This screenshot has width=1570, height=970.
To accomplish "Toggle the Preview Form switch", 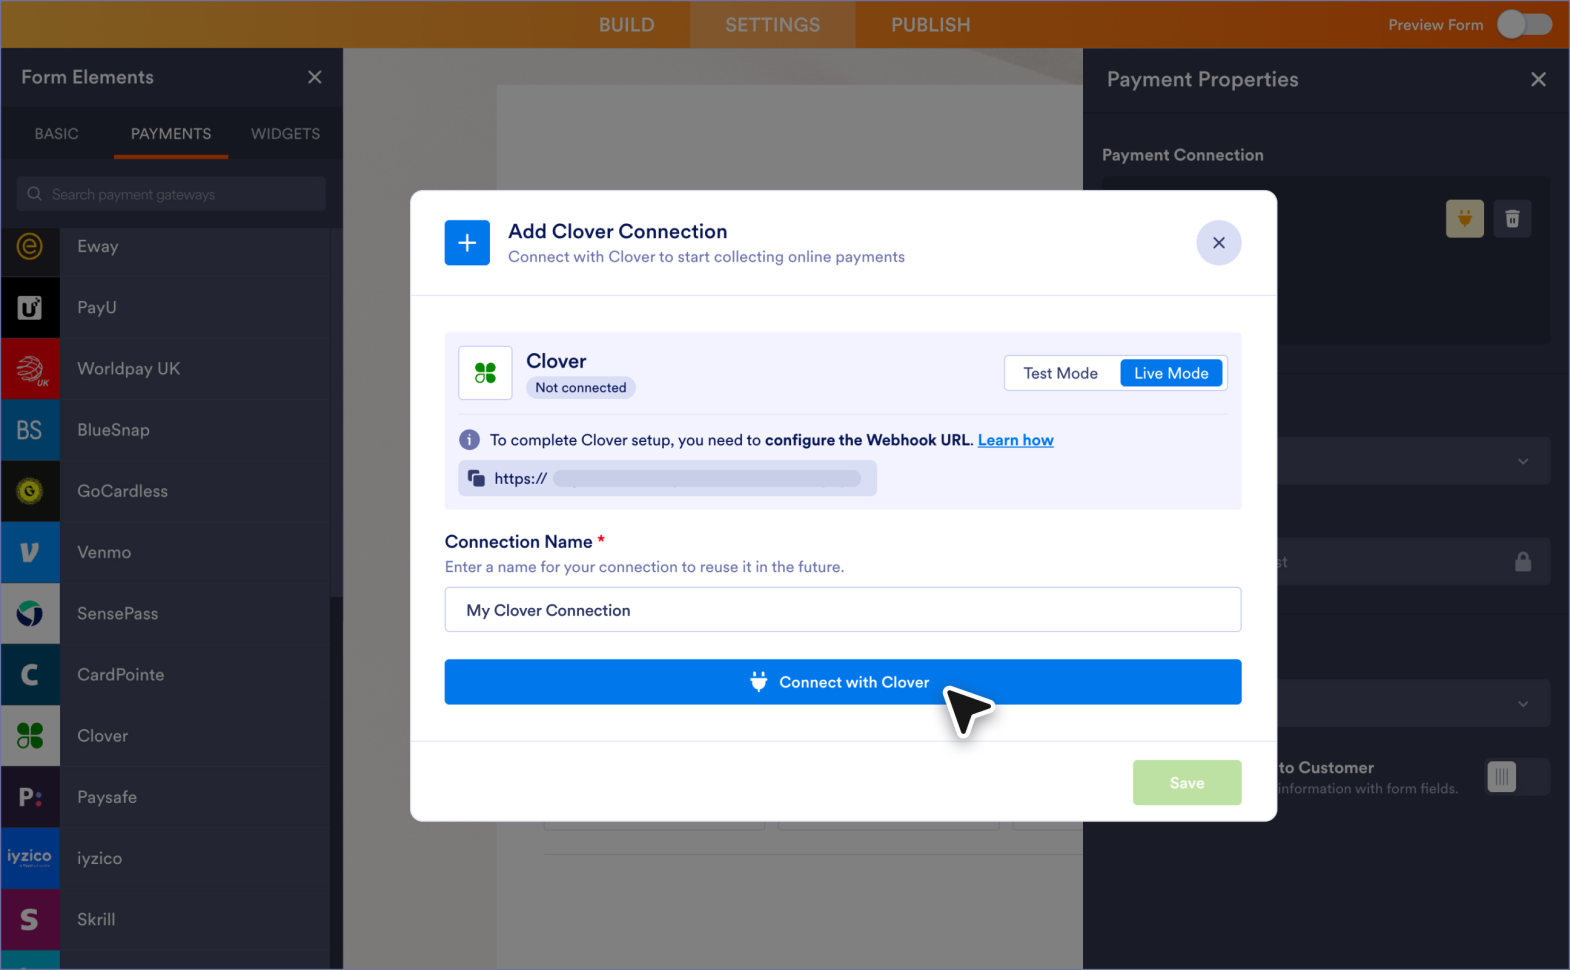I will pyautogui.click(x=1524, y=25).
